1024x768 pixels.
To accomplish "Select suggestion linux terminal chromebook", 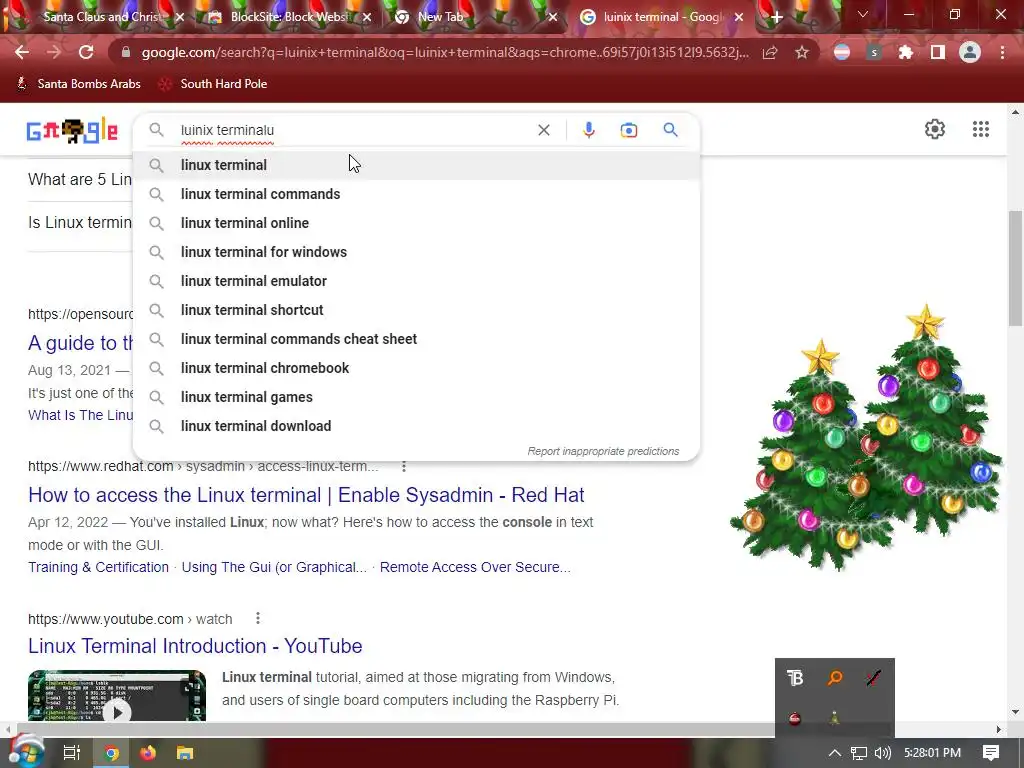I will click(x=416, y=368).
